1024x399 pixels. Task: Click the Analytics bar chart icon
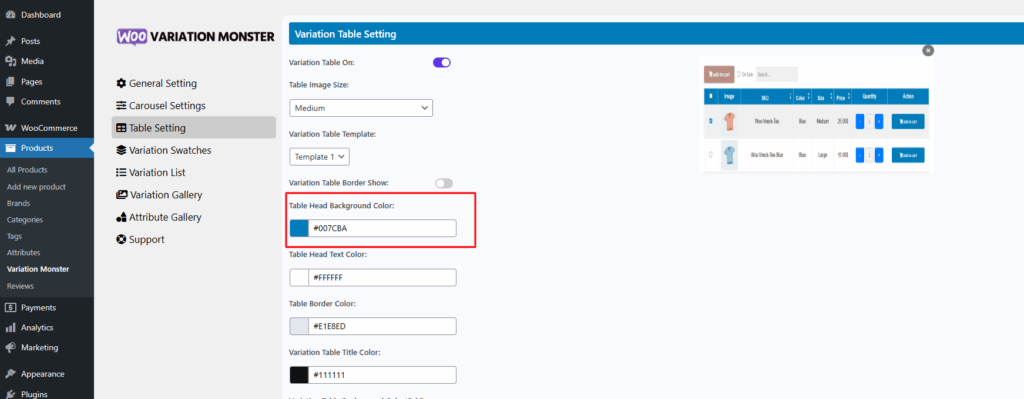pyautogui.click(x=10, y=328)
